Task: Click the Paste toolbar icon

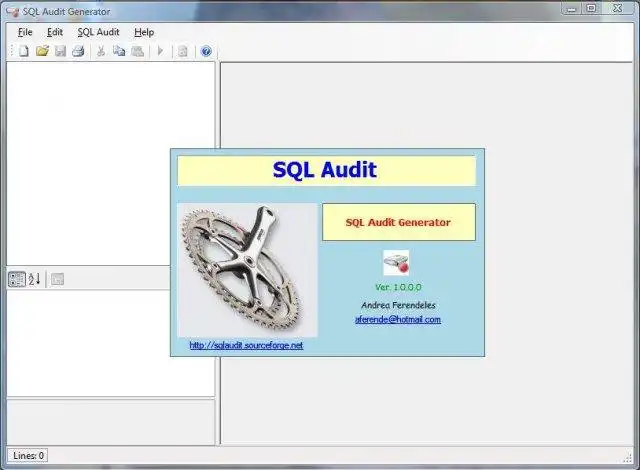Action: [138, 51]
